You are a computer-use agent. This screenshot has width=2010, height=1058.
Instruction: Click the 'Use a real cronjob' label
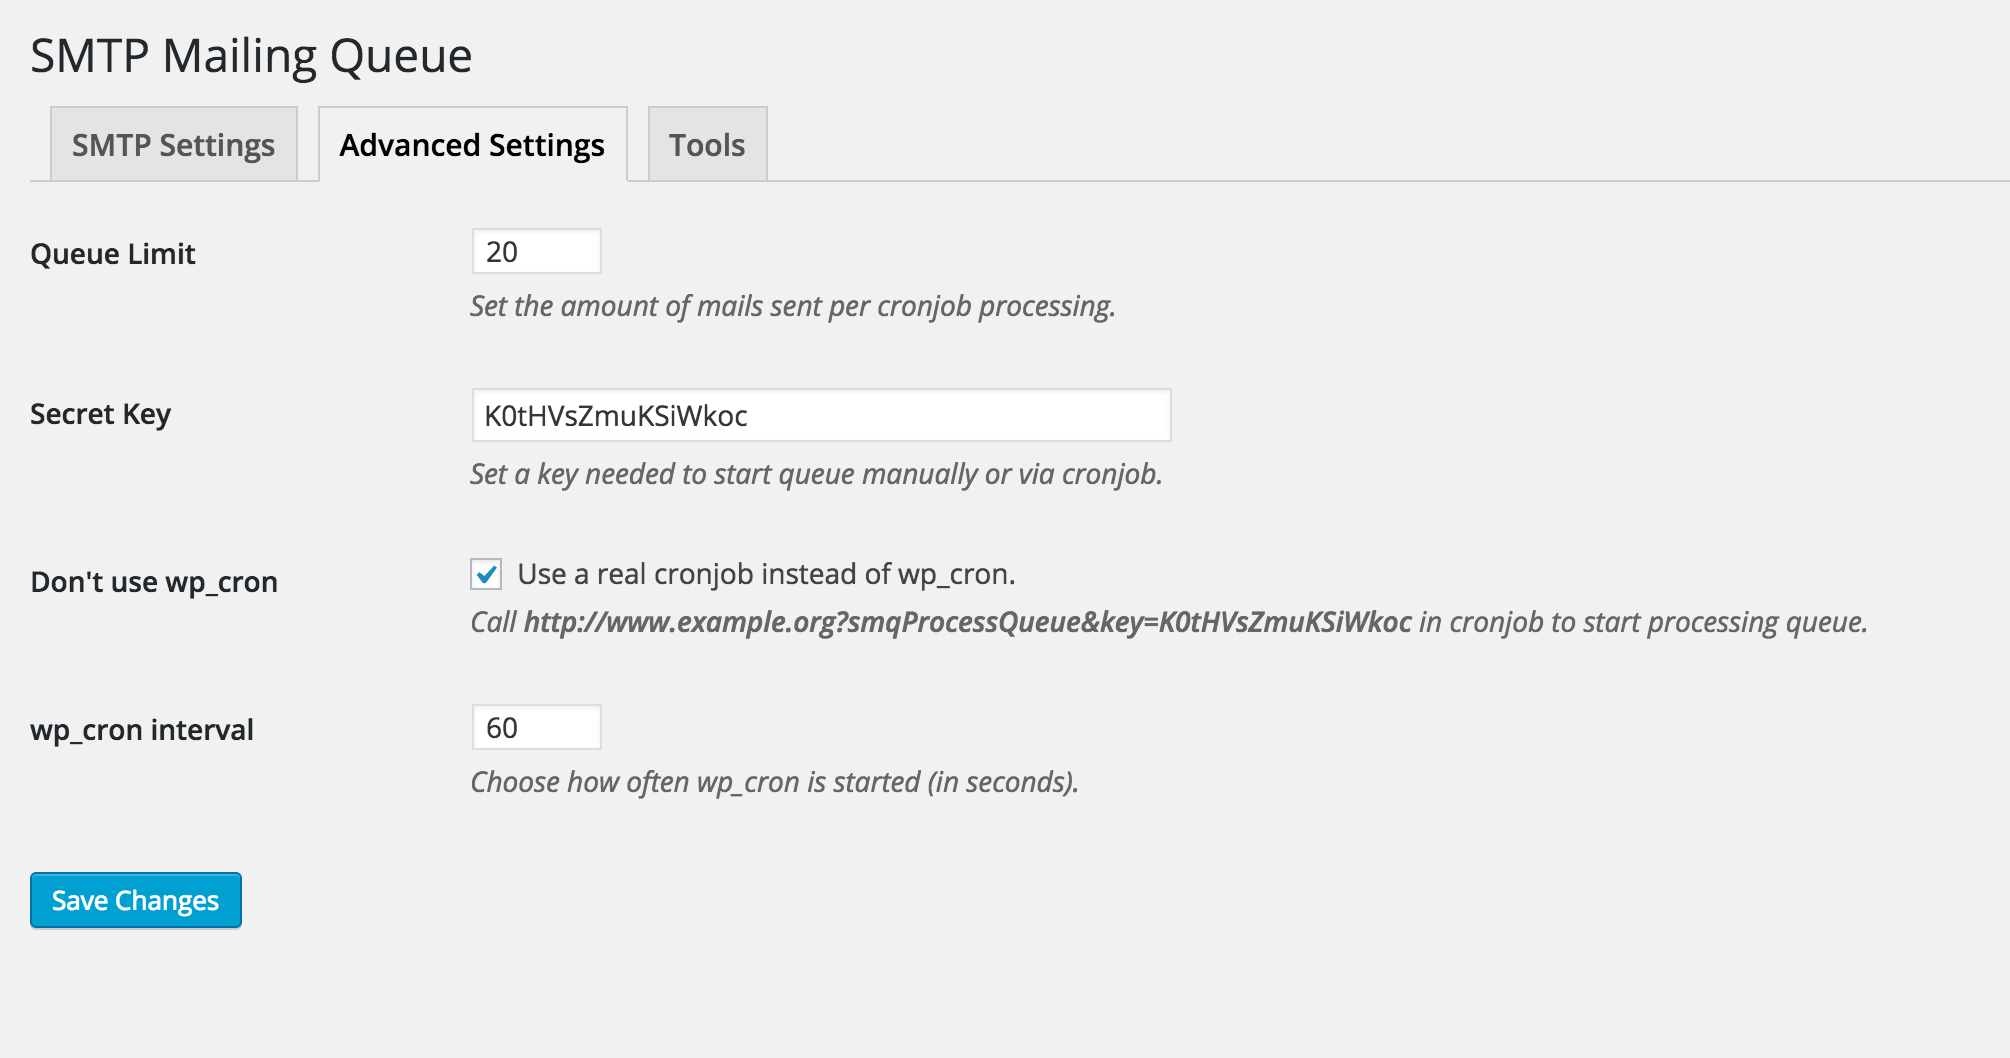[766, 574]
